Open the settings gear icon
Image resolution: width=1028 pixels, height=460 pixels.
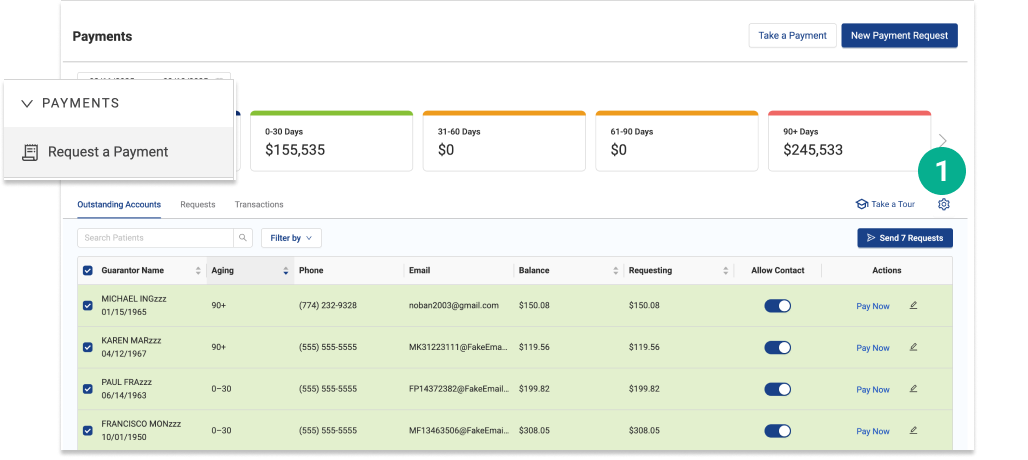coord(943,205)
